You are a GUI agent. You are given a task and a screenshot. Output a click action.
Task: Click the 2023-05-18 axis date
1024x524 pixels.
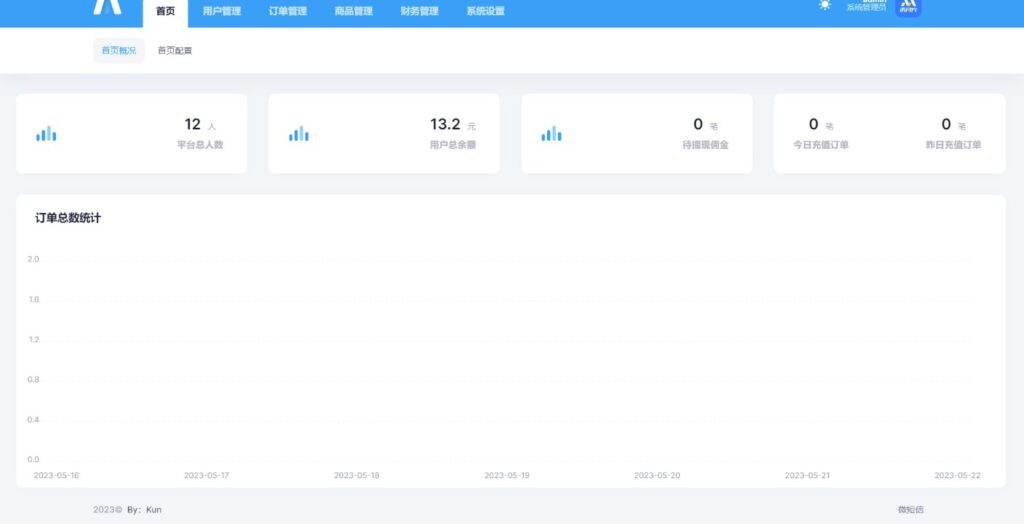click(357, 476)
